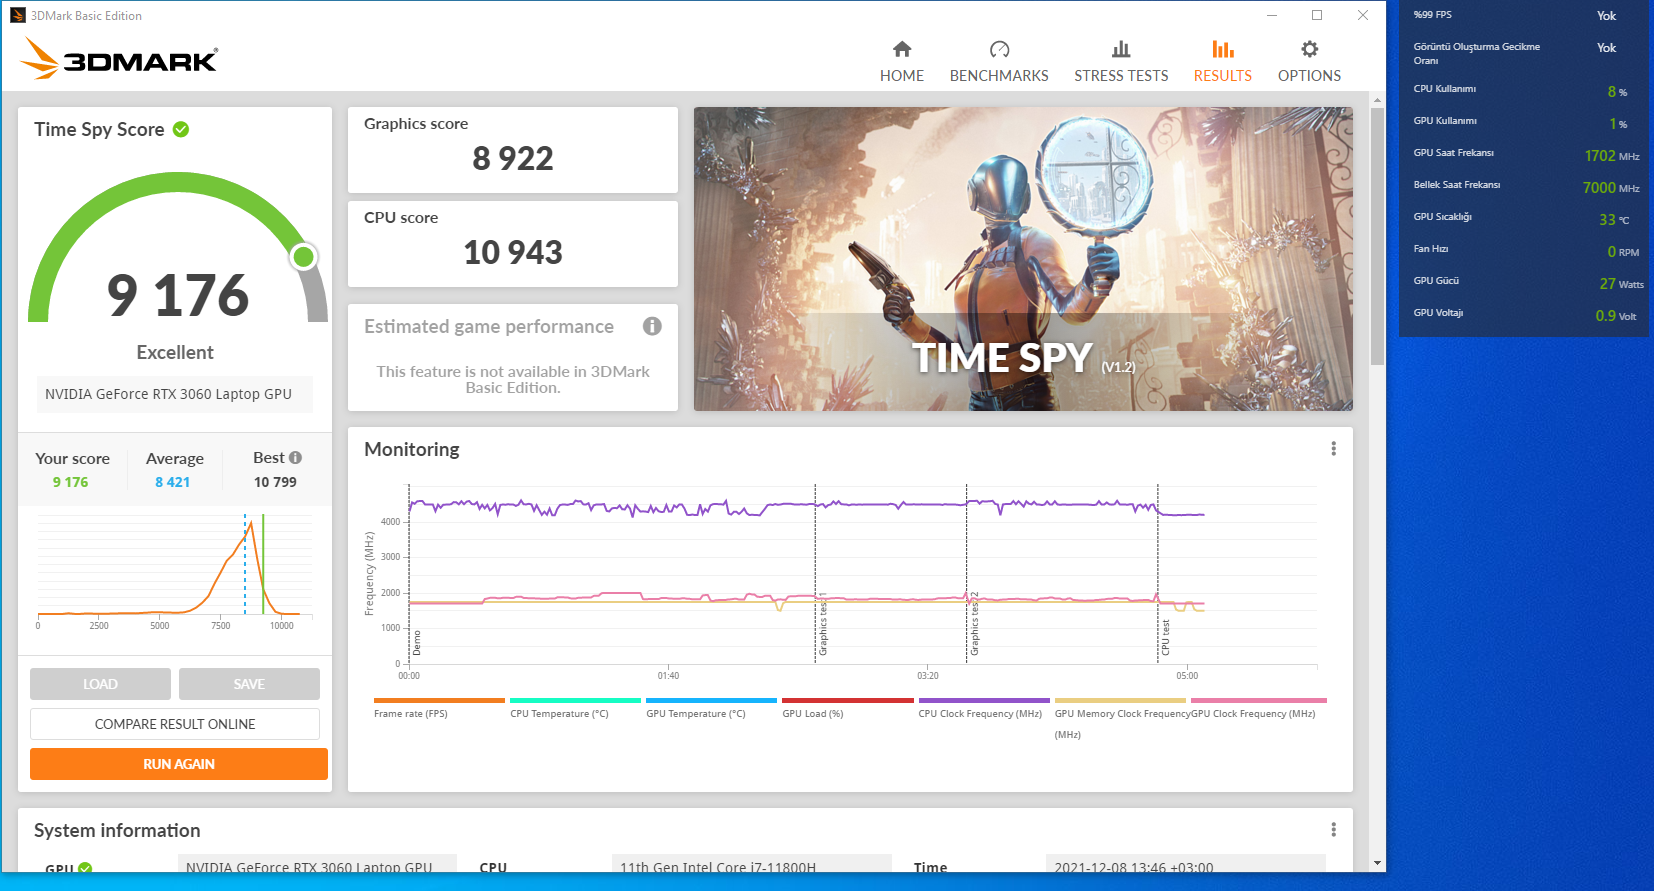Select the RESULTS tab
Viewport: 1654px width, 891px height.
click(1223, 76)
